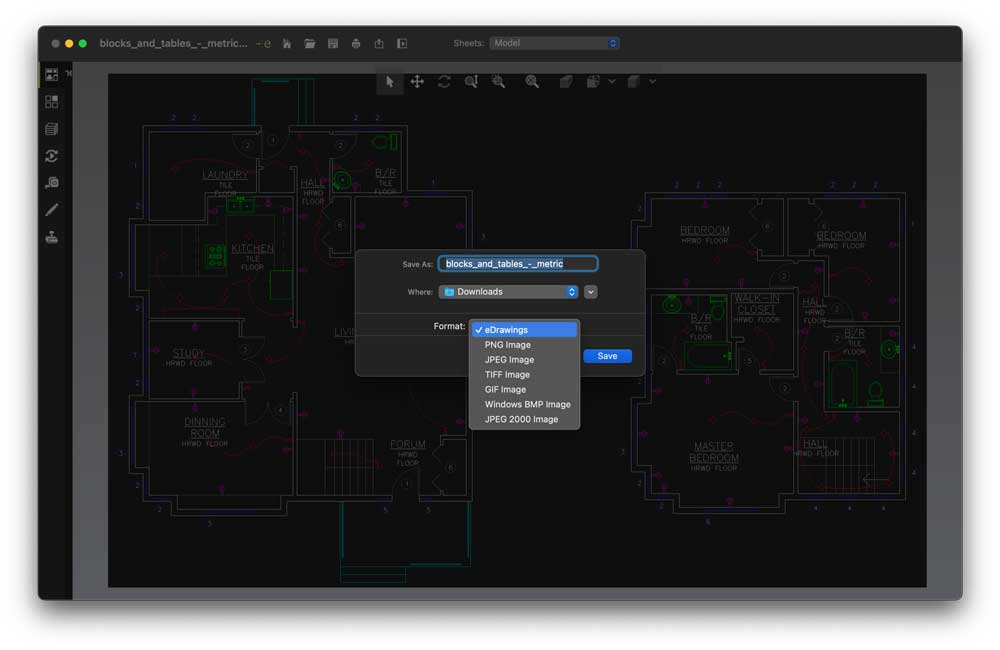Choose JPEG 2000 Image format option
Screen dimensions: 1000x650
point(521,419)
